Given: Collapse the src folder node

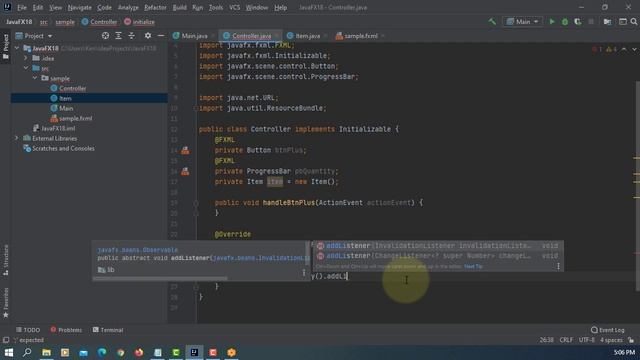Looking at the screenshot, I should coord(26,68).
